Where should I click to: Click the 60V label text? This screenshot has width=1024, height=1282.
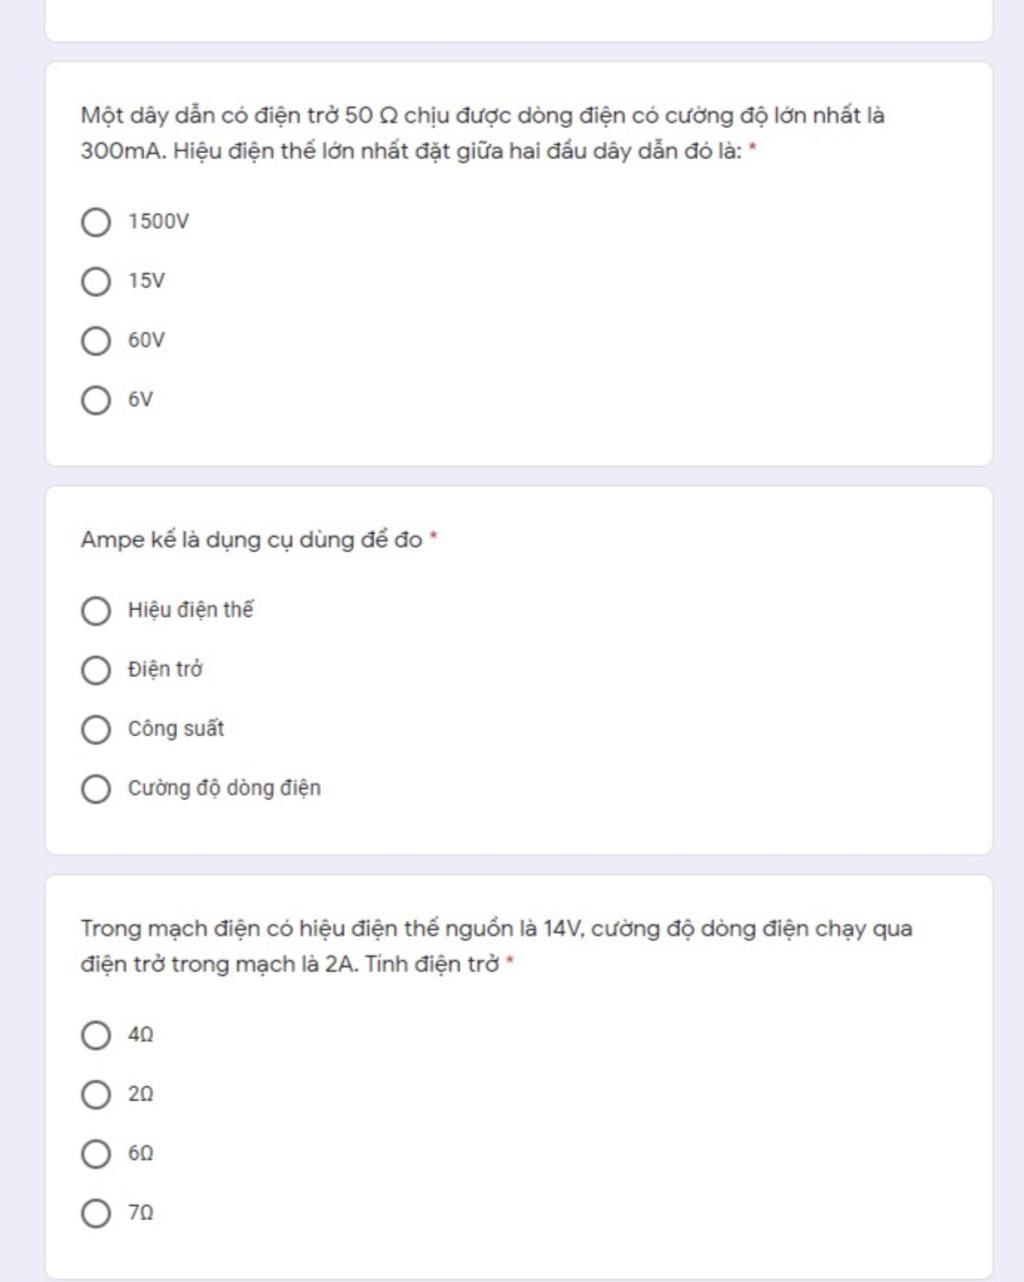(x=146, y=341)
